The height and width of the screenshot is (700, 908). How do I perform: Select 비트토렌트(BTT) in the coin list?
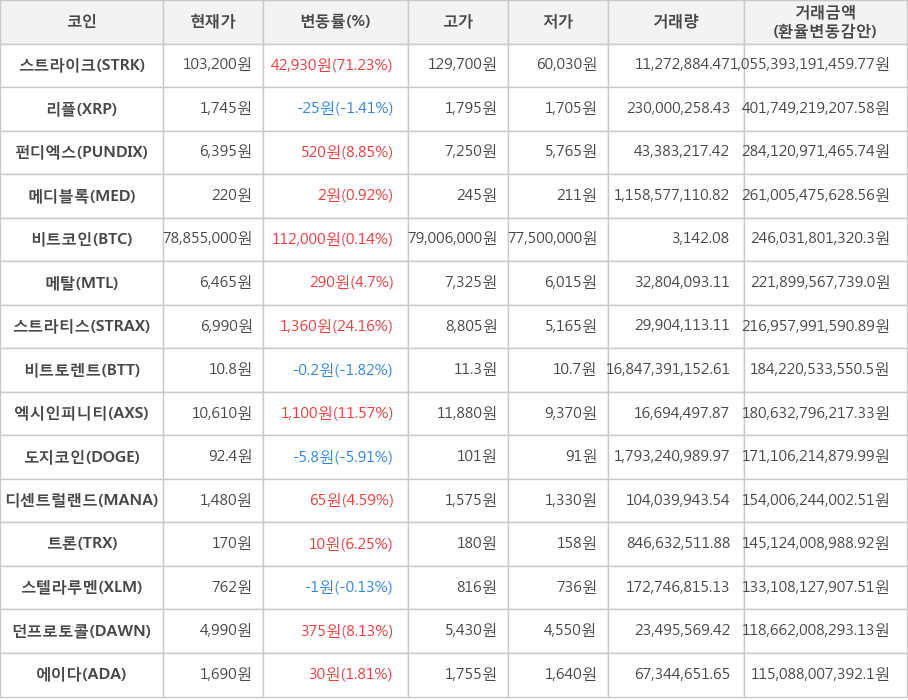[82, 369]
